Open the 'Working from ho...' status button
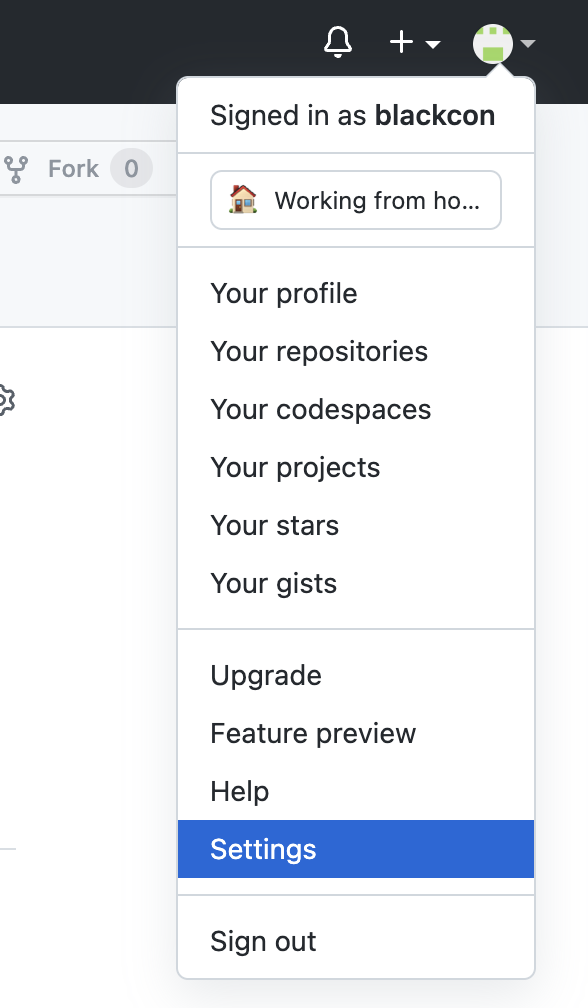Viewport: 588px width, 1008px height. click(x=356, y=200)
